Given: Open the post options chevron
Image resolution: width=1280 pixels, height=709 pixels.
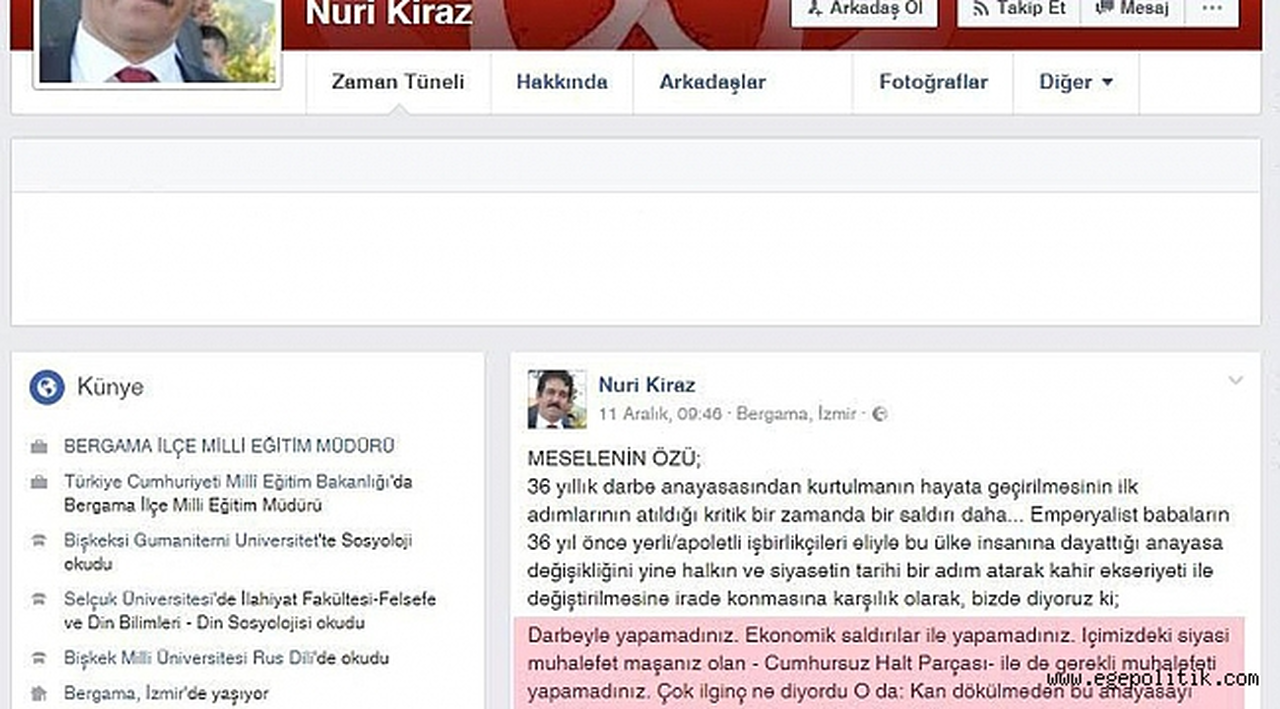Looking at the screenshot, I should click(1236, 381).
